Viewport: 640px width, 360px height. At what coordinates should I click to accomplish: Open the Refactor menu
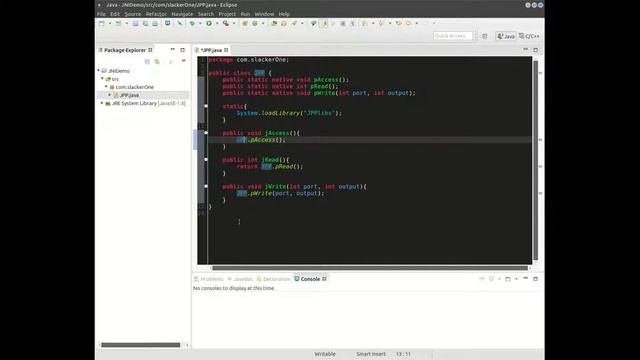coord(156,14)
